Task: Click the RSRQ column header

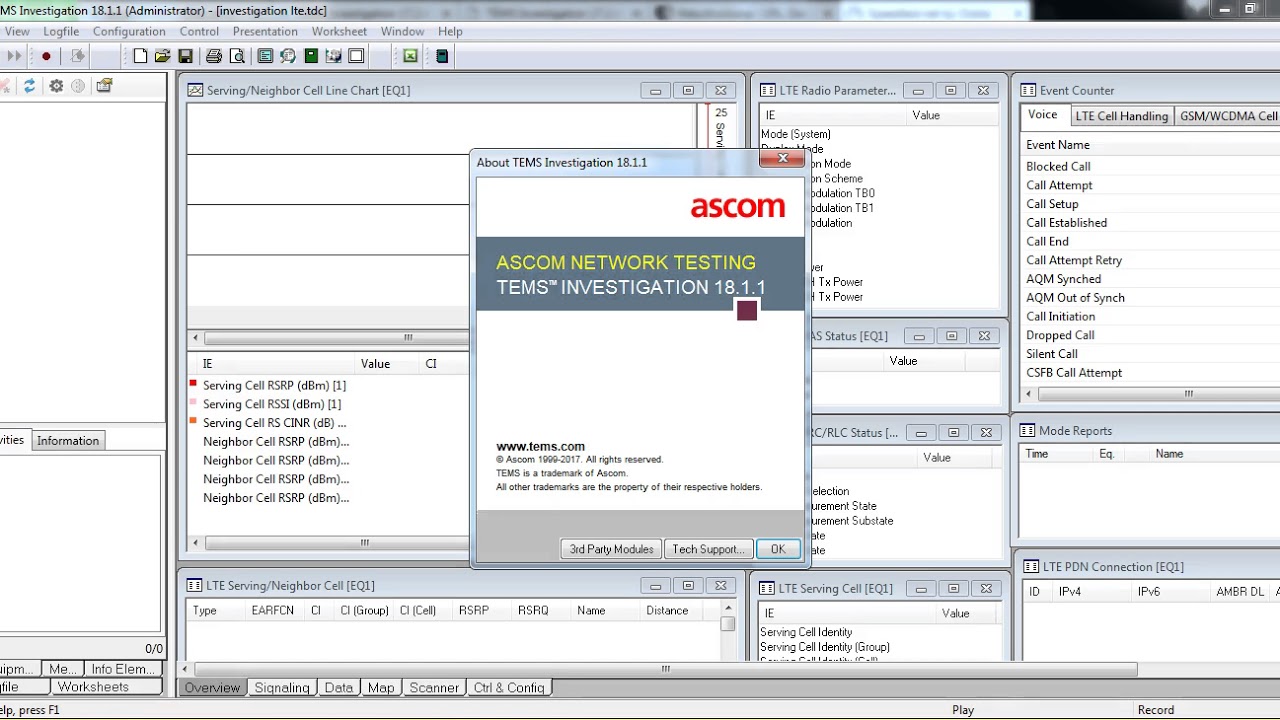Action: tap(533, 610)
